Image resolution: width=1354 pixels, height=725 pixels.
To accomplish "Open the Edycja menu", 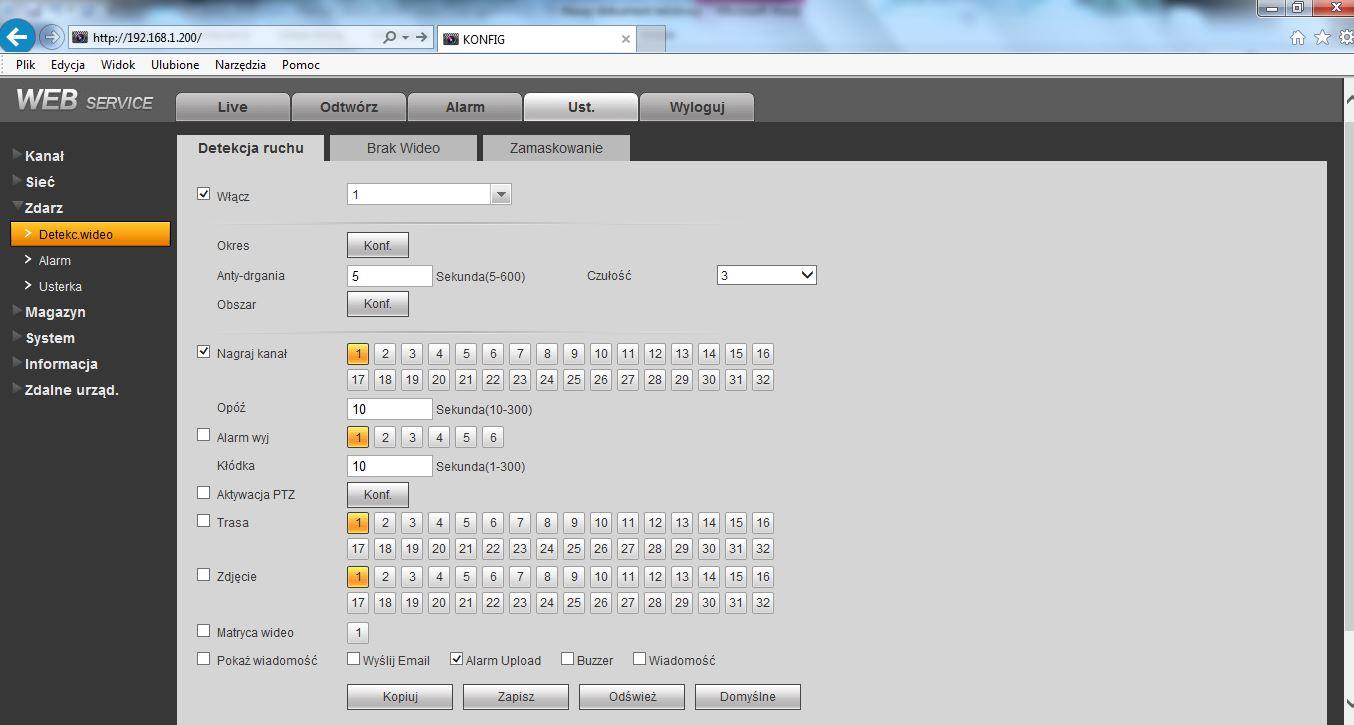I will 68,65.
